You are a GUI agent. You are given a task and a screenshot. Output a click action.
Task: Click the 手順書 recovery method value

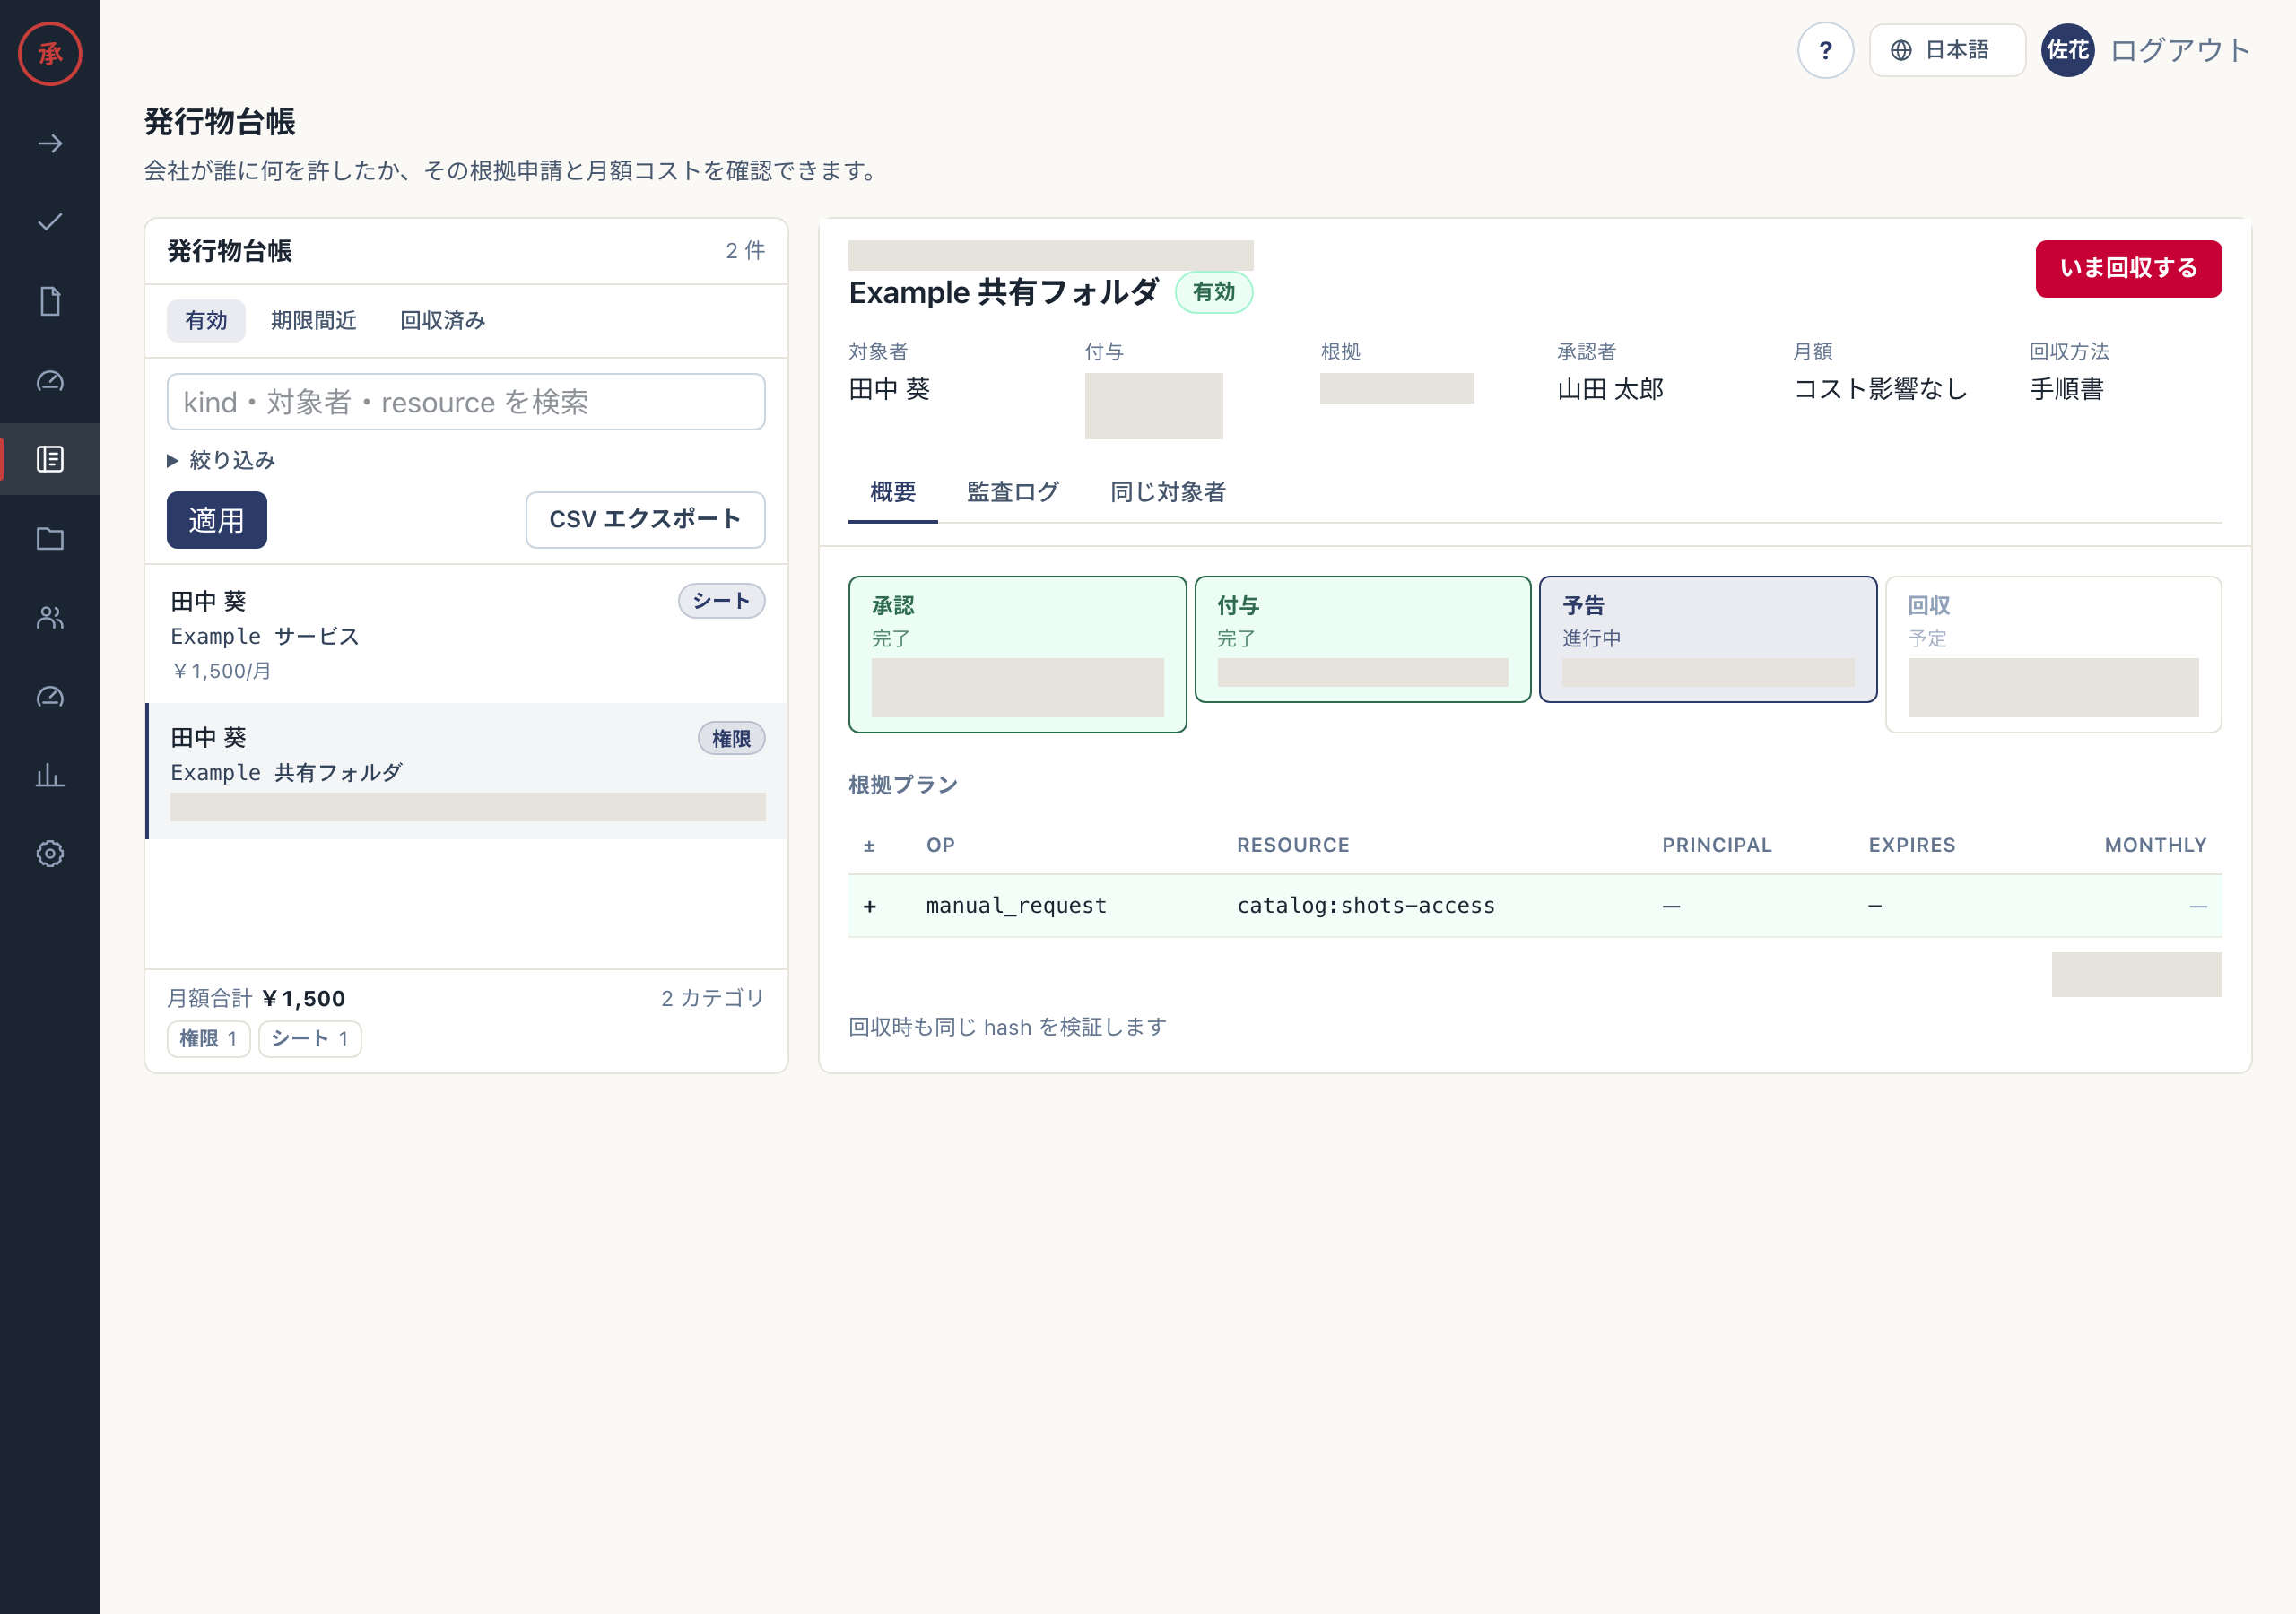[2066, 390]
